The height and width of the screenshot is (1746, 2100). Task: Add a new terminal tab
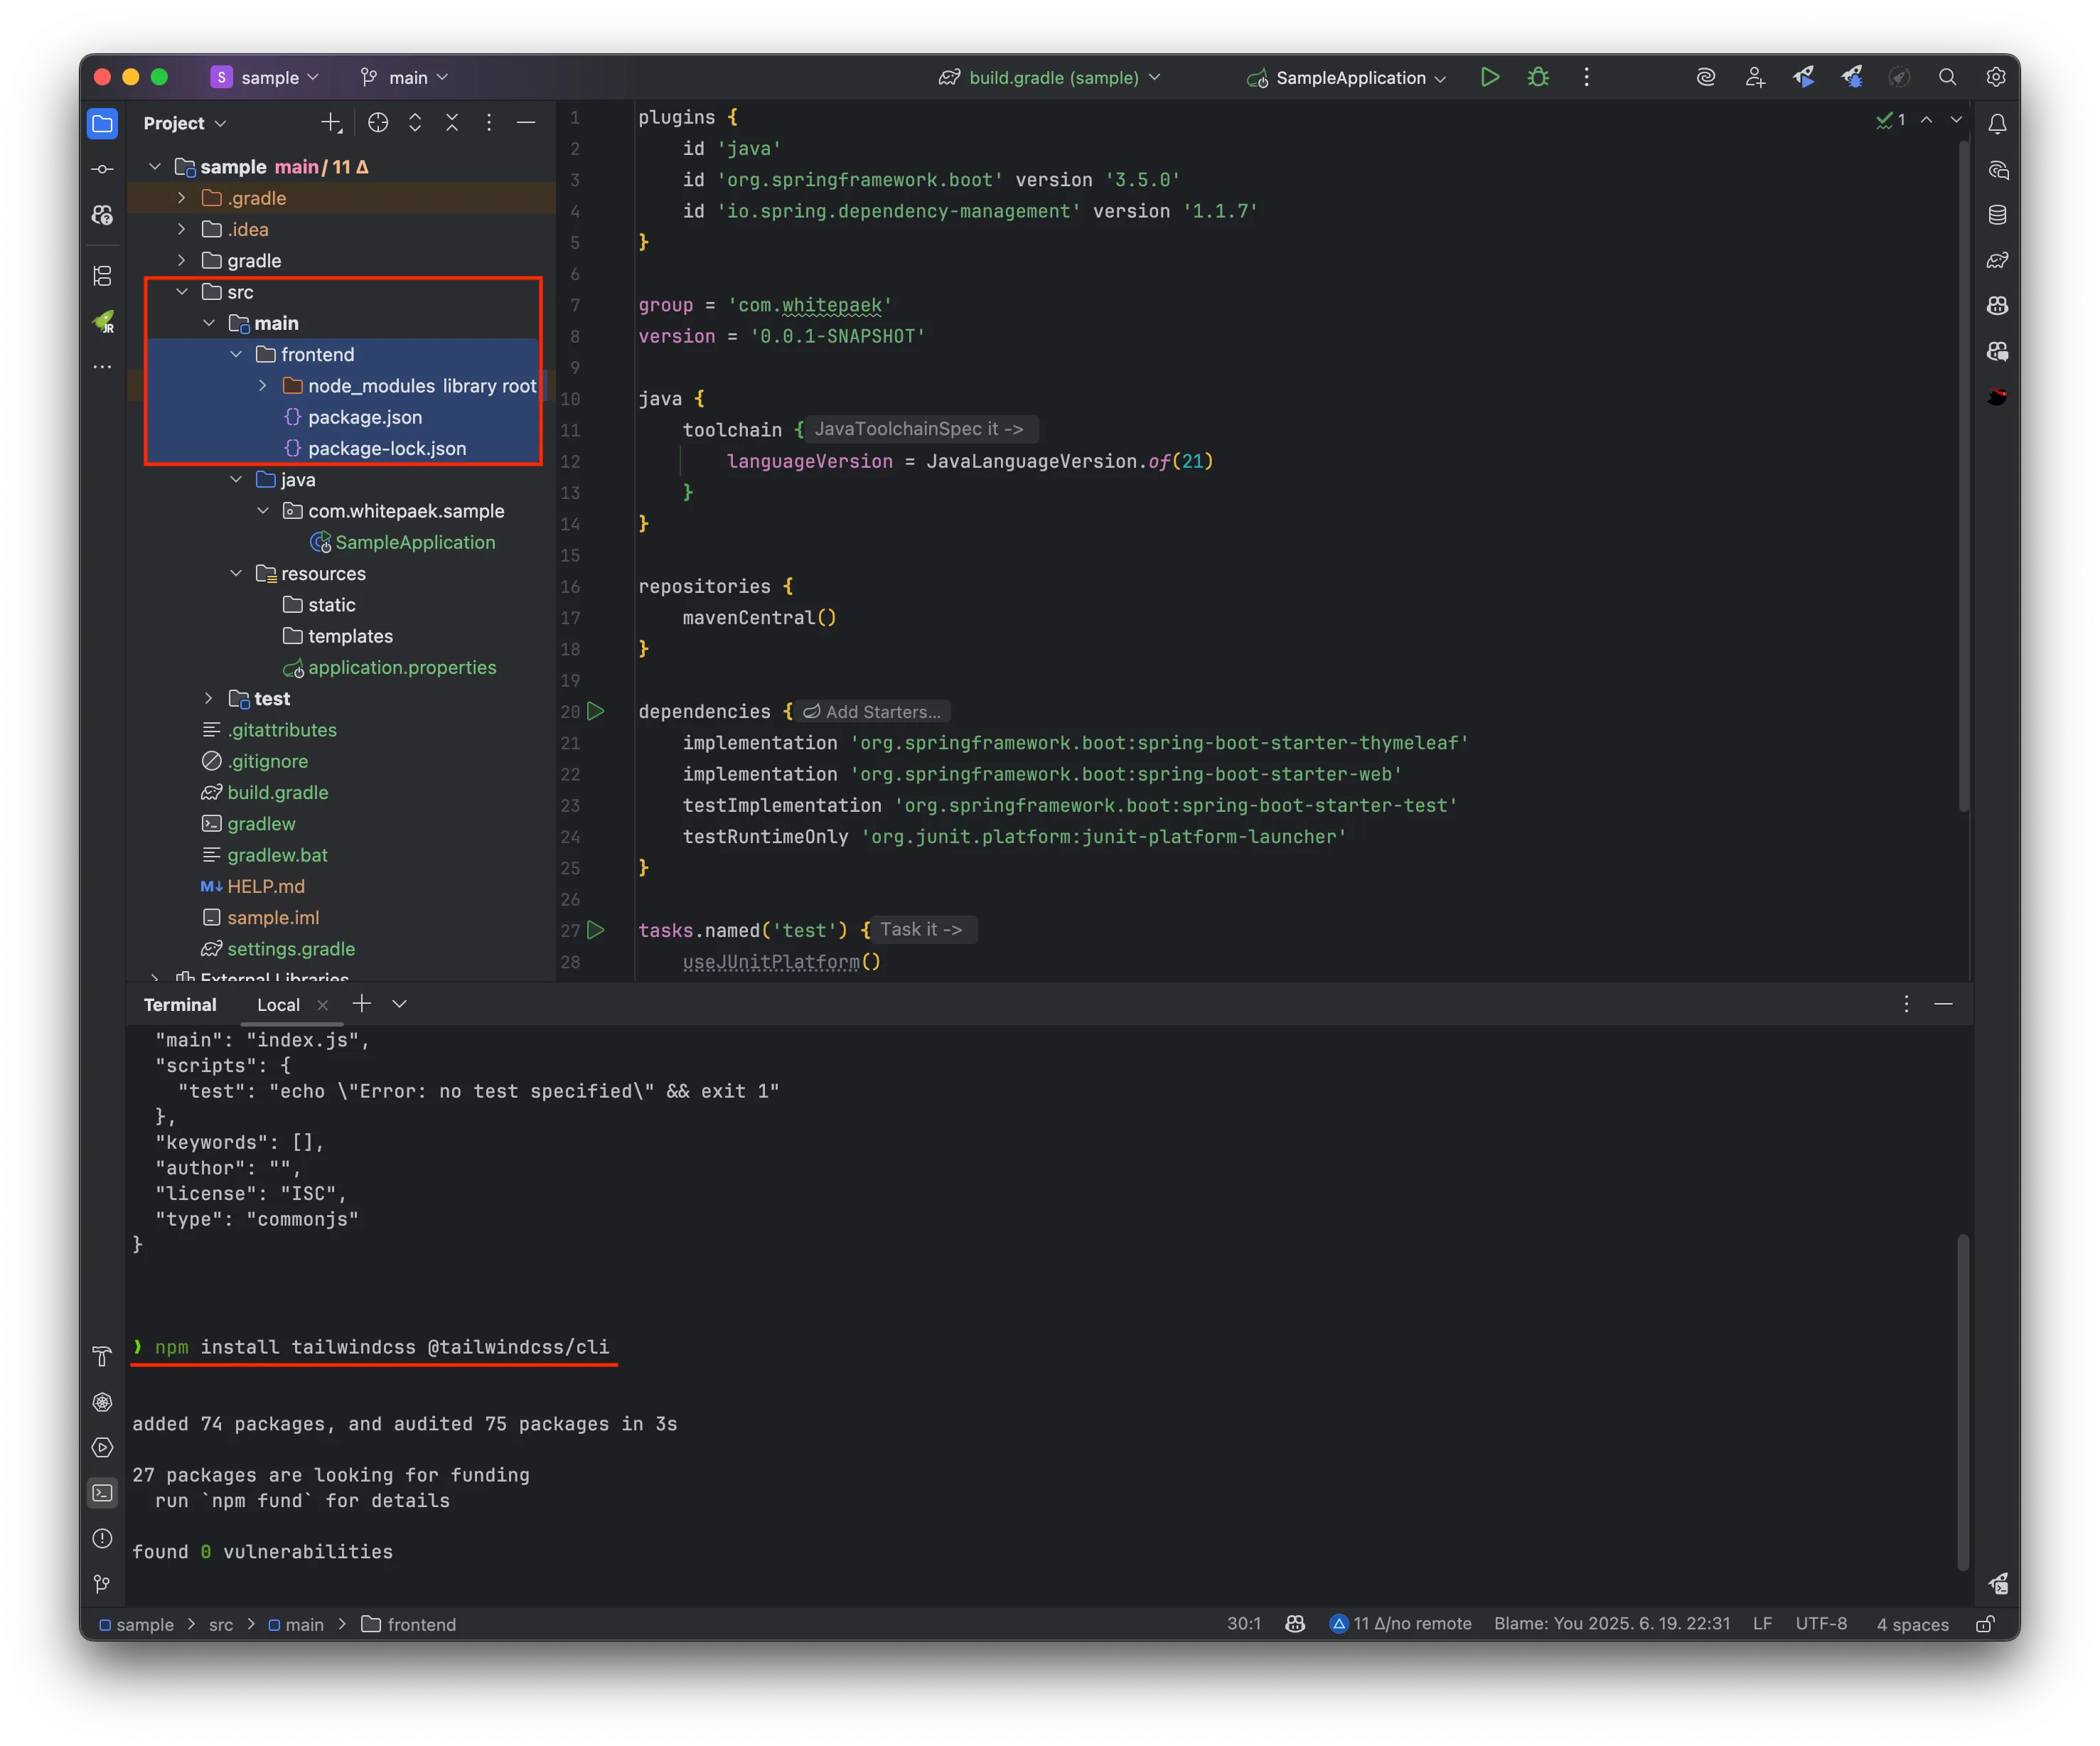[x=362, y=1004]
